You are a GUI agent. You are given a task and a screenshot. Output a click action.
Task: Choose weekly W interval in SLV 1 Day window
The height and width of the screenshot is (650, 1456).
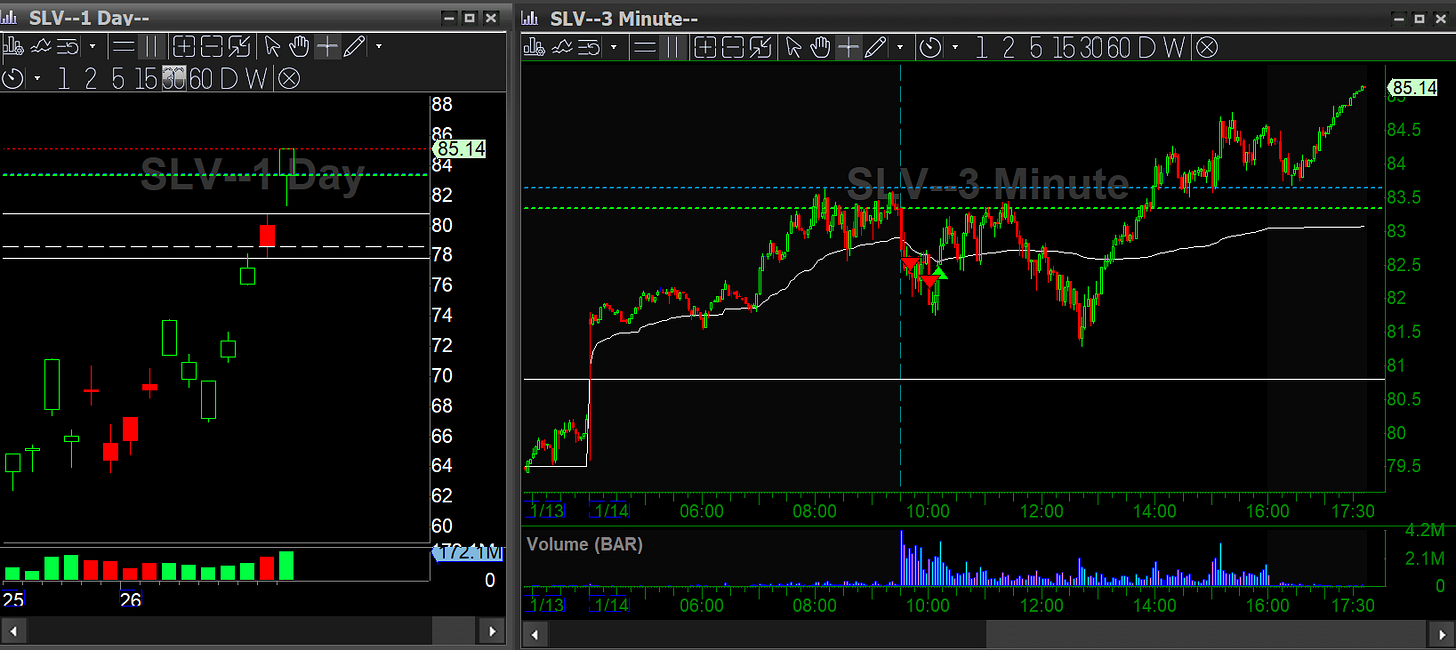pos(257,78)
